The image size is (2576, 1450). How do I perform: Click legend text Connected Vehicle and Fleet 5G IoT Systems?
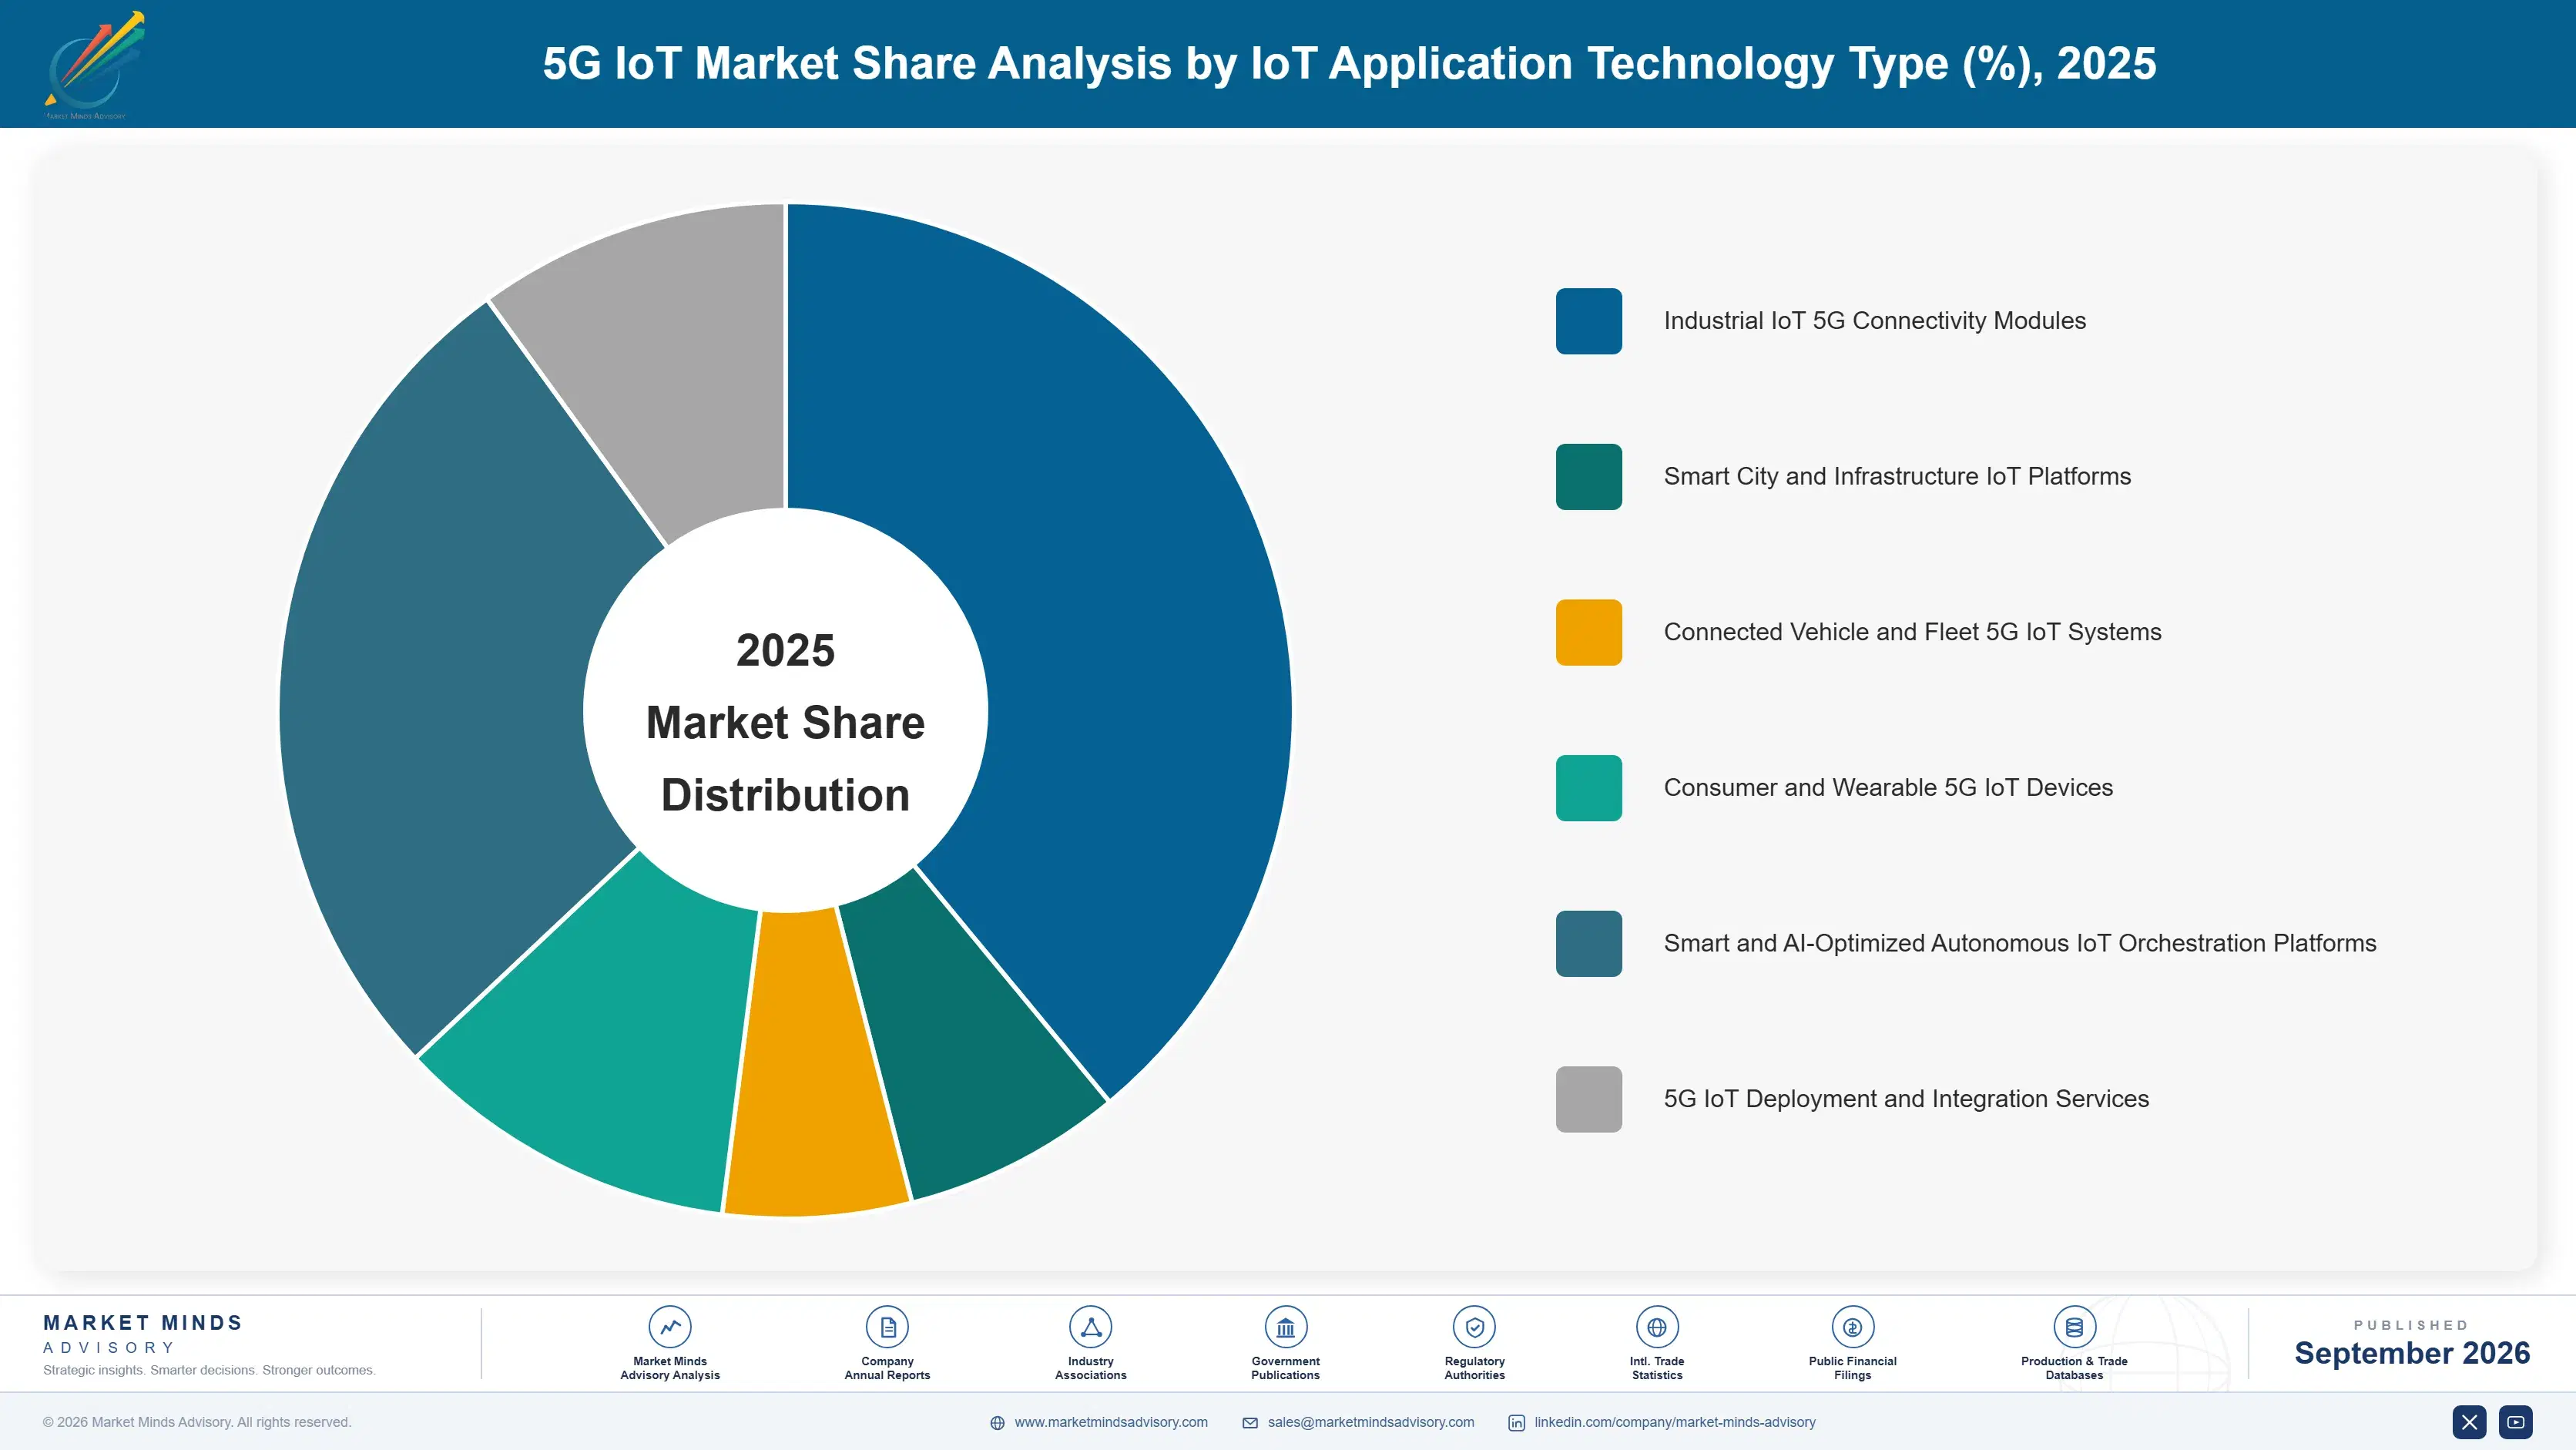(x=1912, y=632)
